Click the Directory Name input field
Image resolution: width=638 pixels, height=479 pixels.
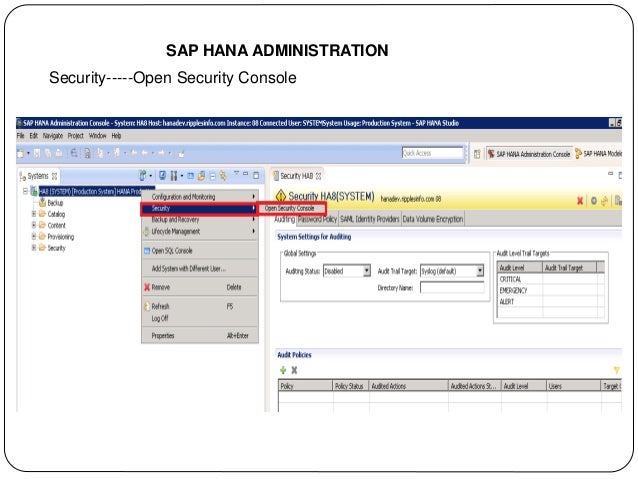coord(452,288)
